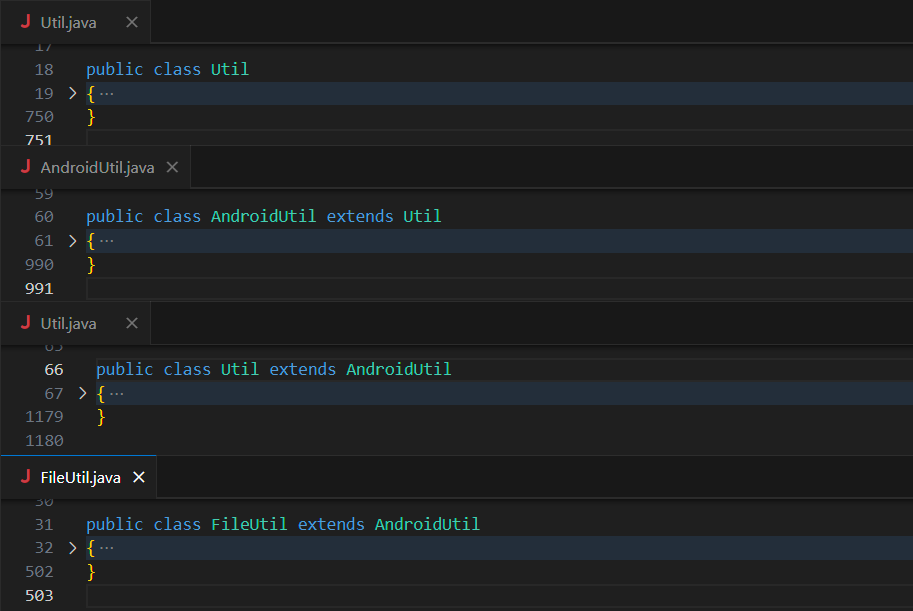
Task: Switch to the AndroidUtil.java tab
Action: click(x=97, y=167)
